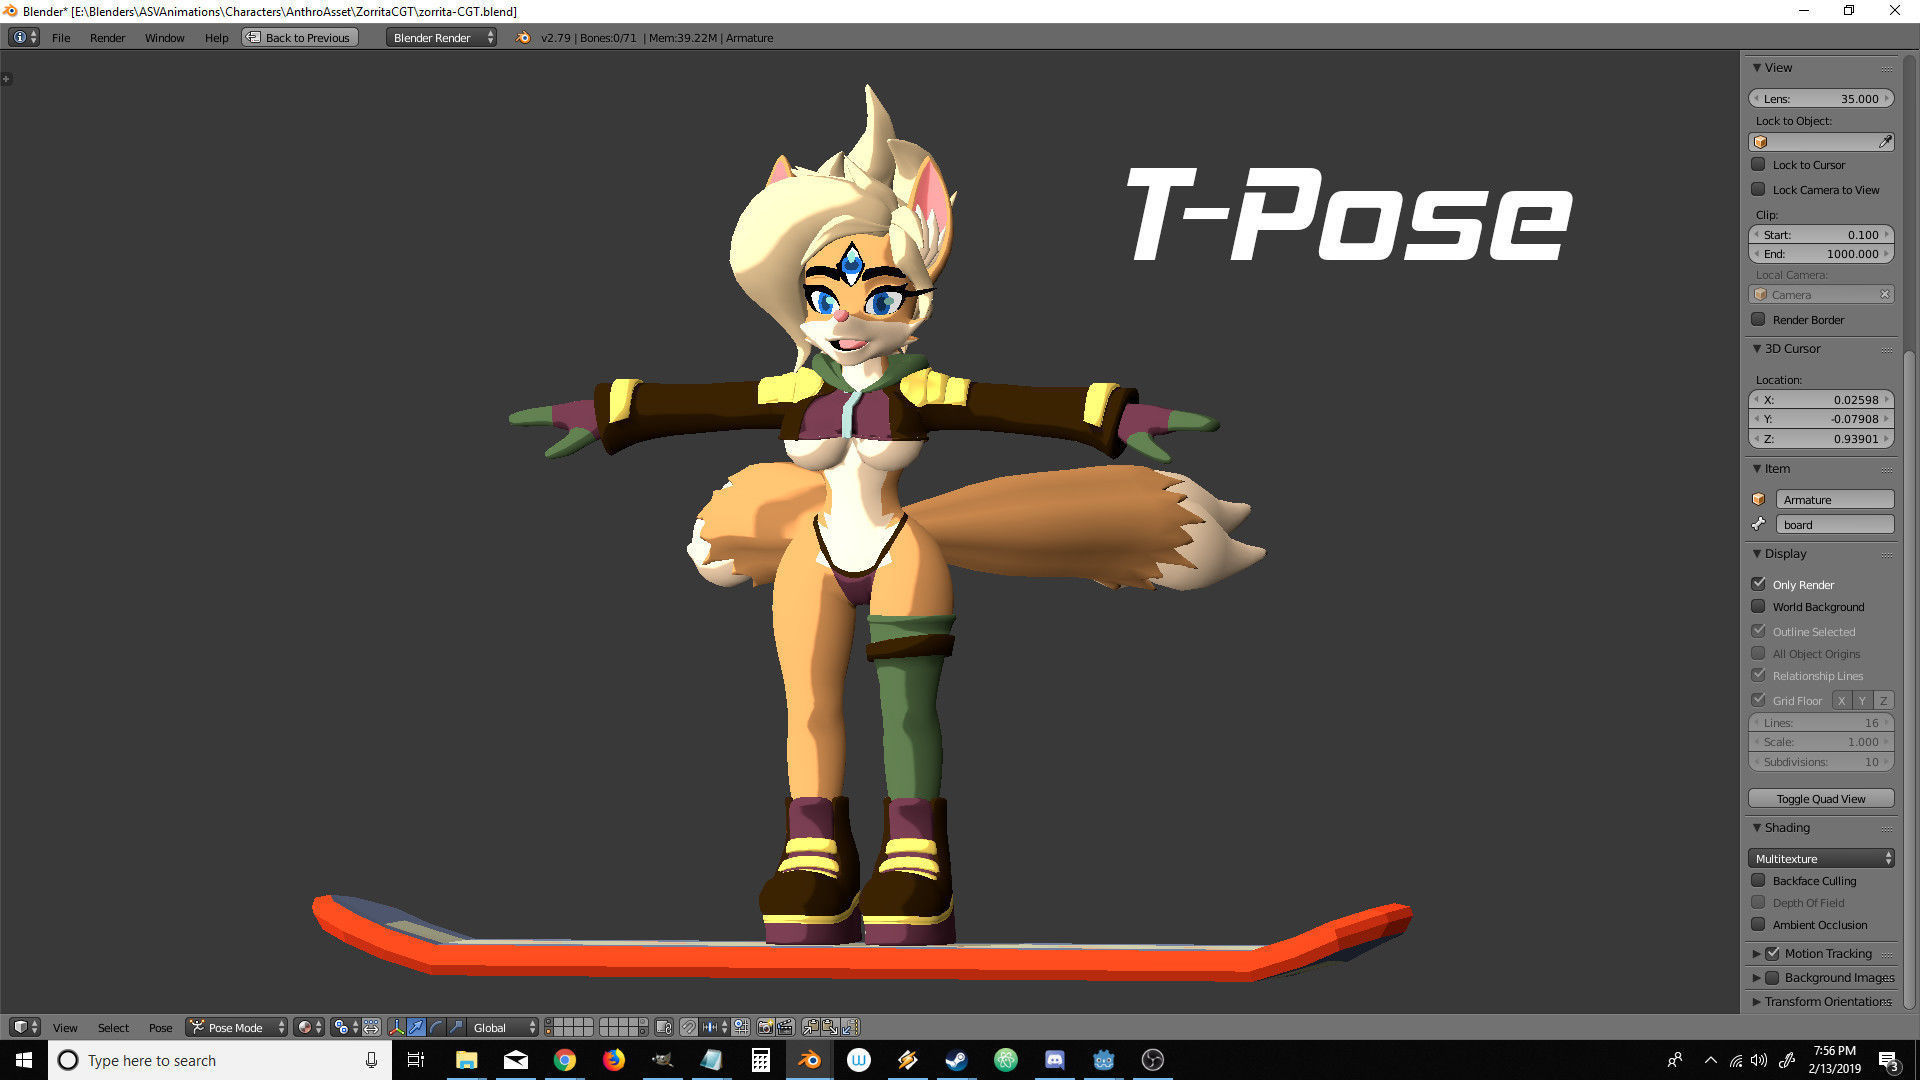Paste the flipped pose from buffer
The image size is (1920, 1080).
click(x=850, y=1027)
